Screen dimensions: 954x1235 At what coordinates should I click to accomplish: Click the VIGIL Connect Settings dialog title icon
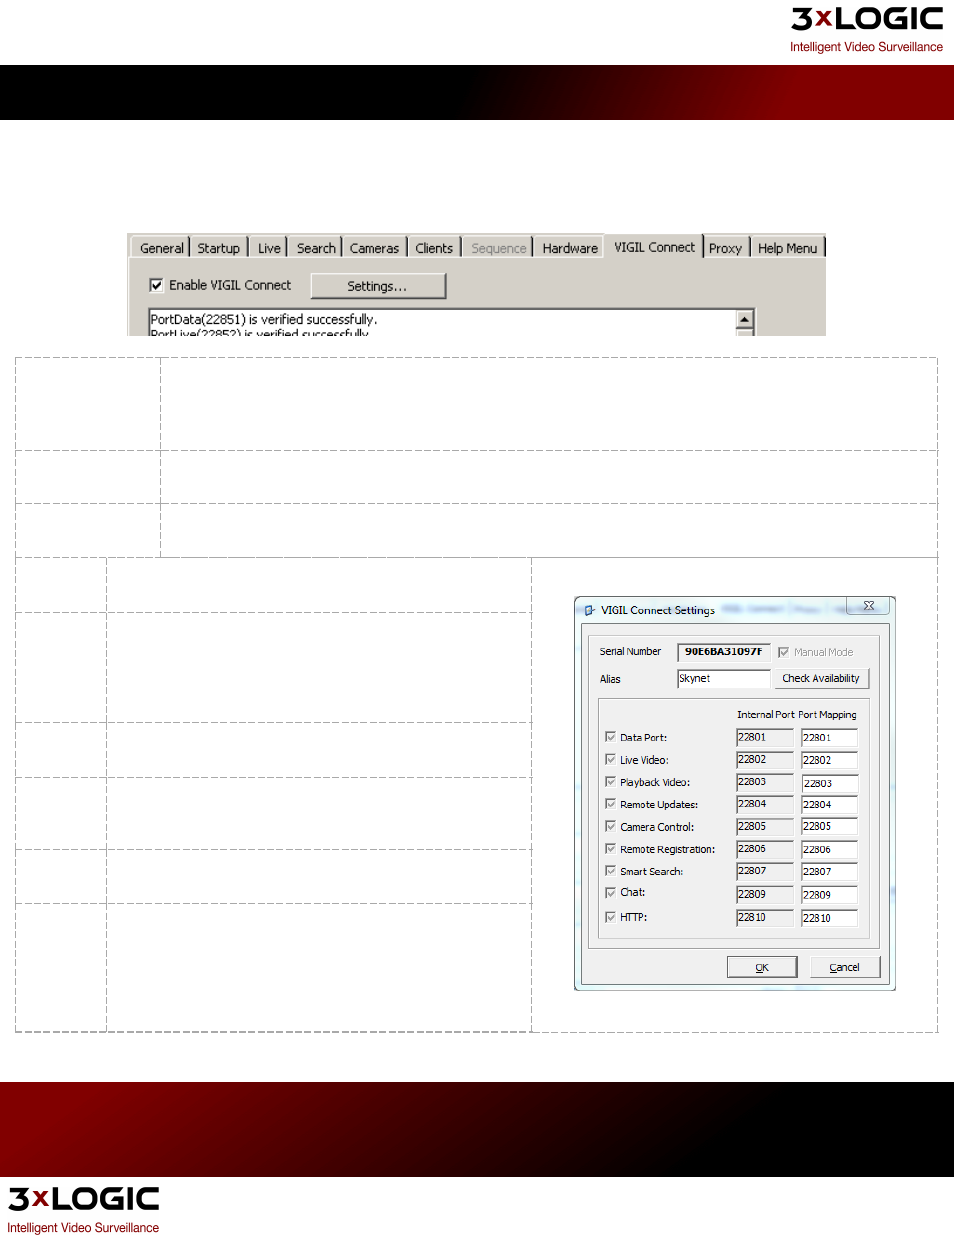tap(590, 610)
